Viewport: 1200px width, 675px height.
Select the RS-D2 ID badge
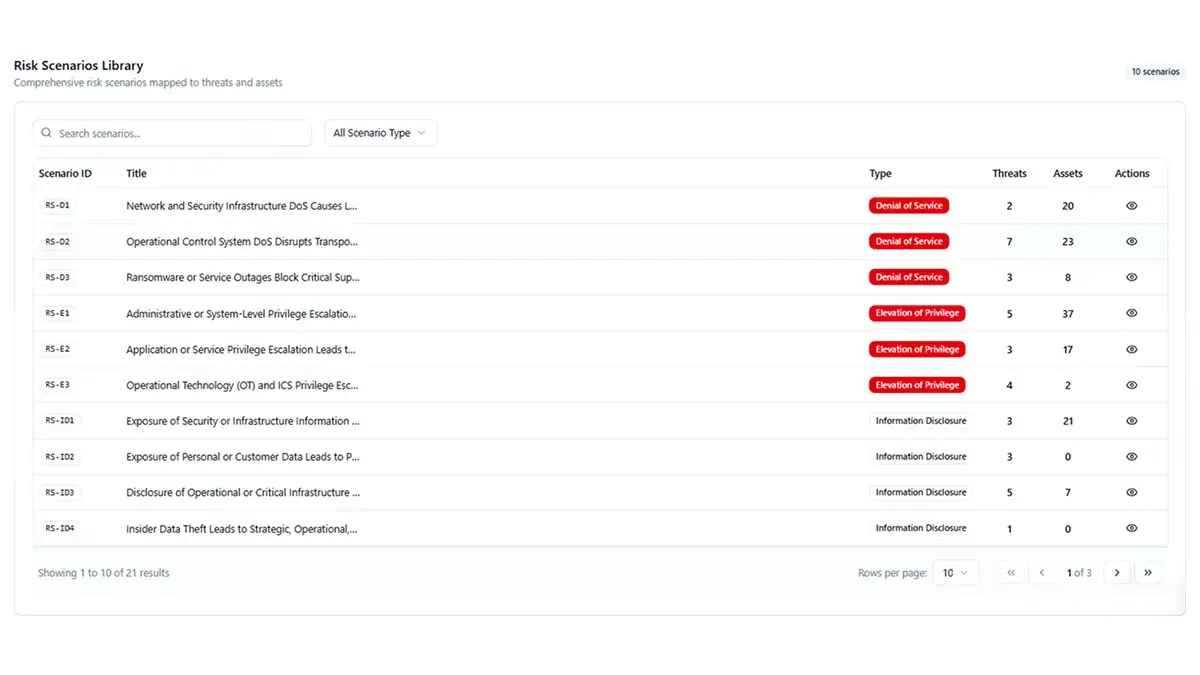point(57,241)
